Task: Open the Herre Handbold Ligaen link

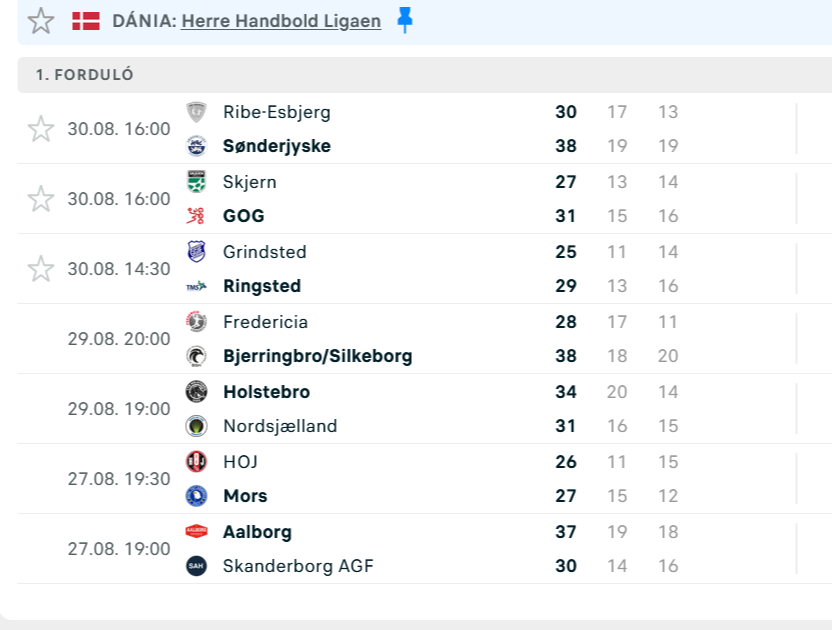Action: tap(281, 21)
